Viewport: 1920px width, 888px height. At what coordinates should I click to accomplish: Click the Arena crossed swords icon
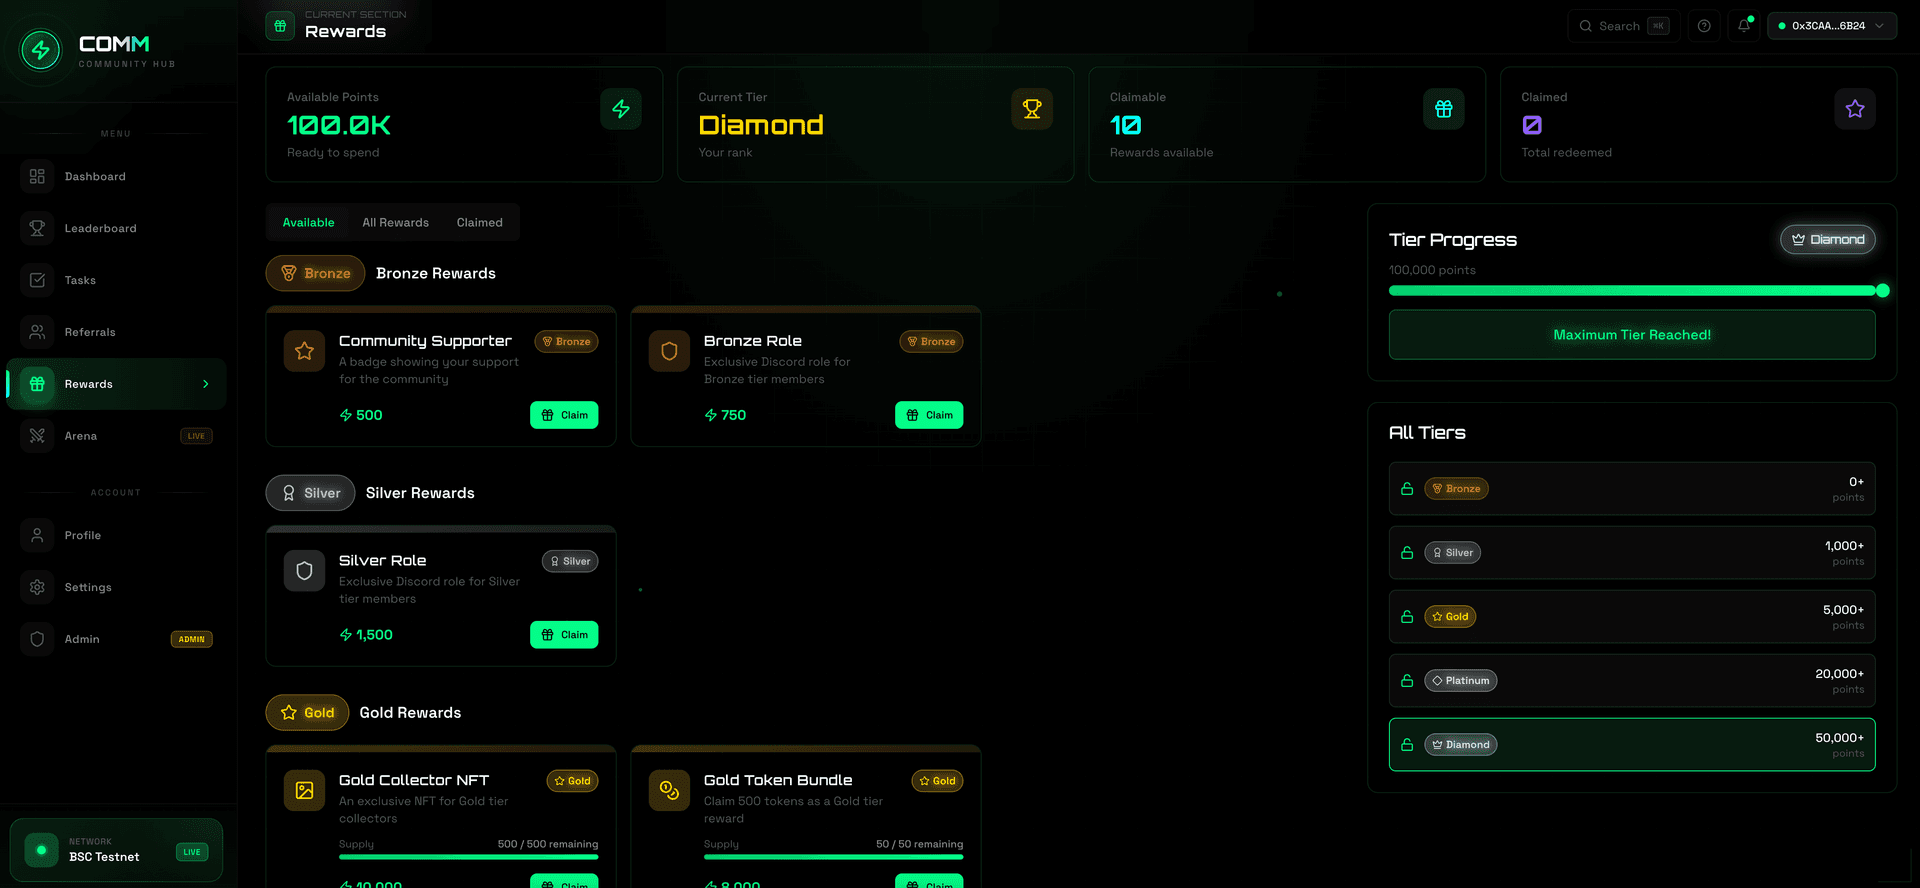point(37,436)
